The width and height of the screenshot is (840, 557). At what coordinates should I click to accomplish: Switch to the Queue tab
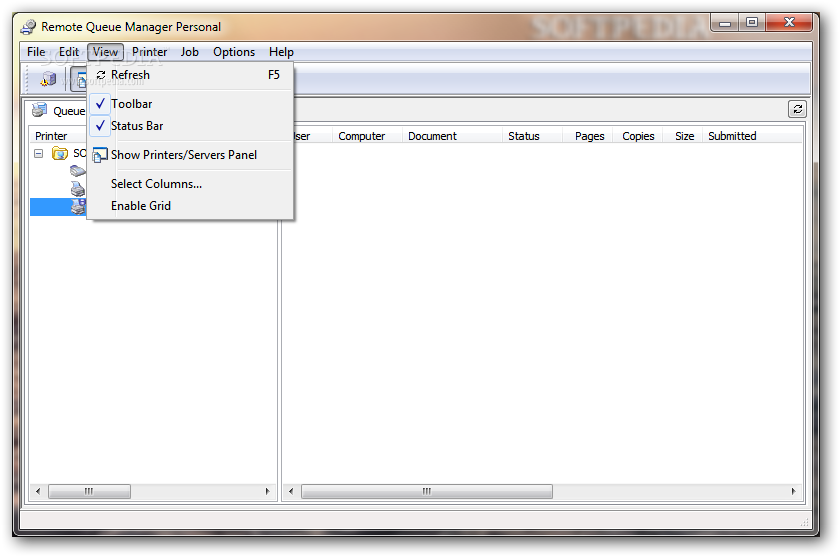[58, 110]
